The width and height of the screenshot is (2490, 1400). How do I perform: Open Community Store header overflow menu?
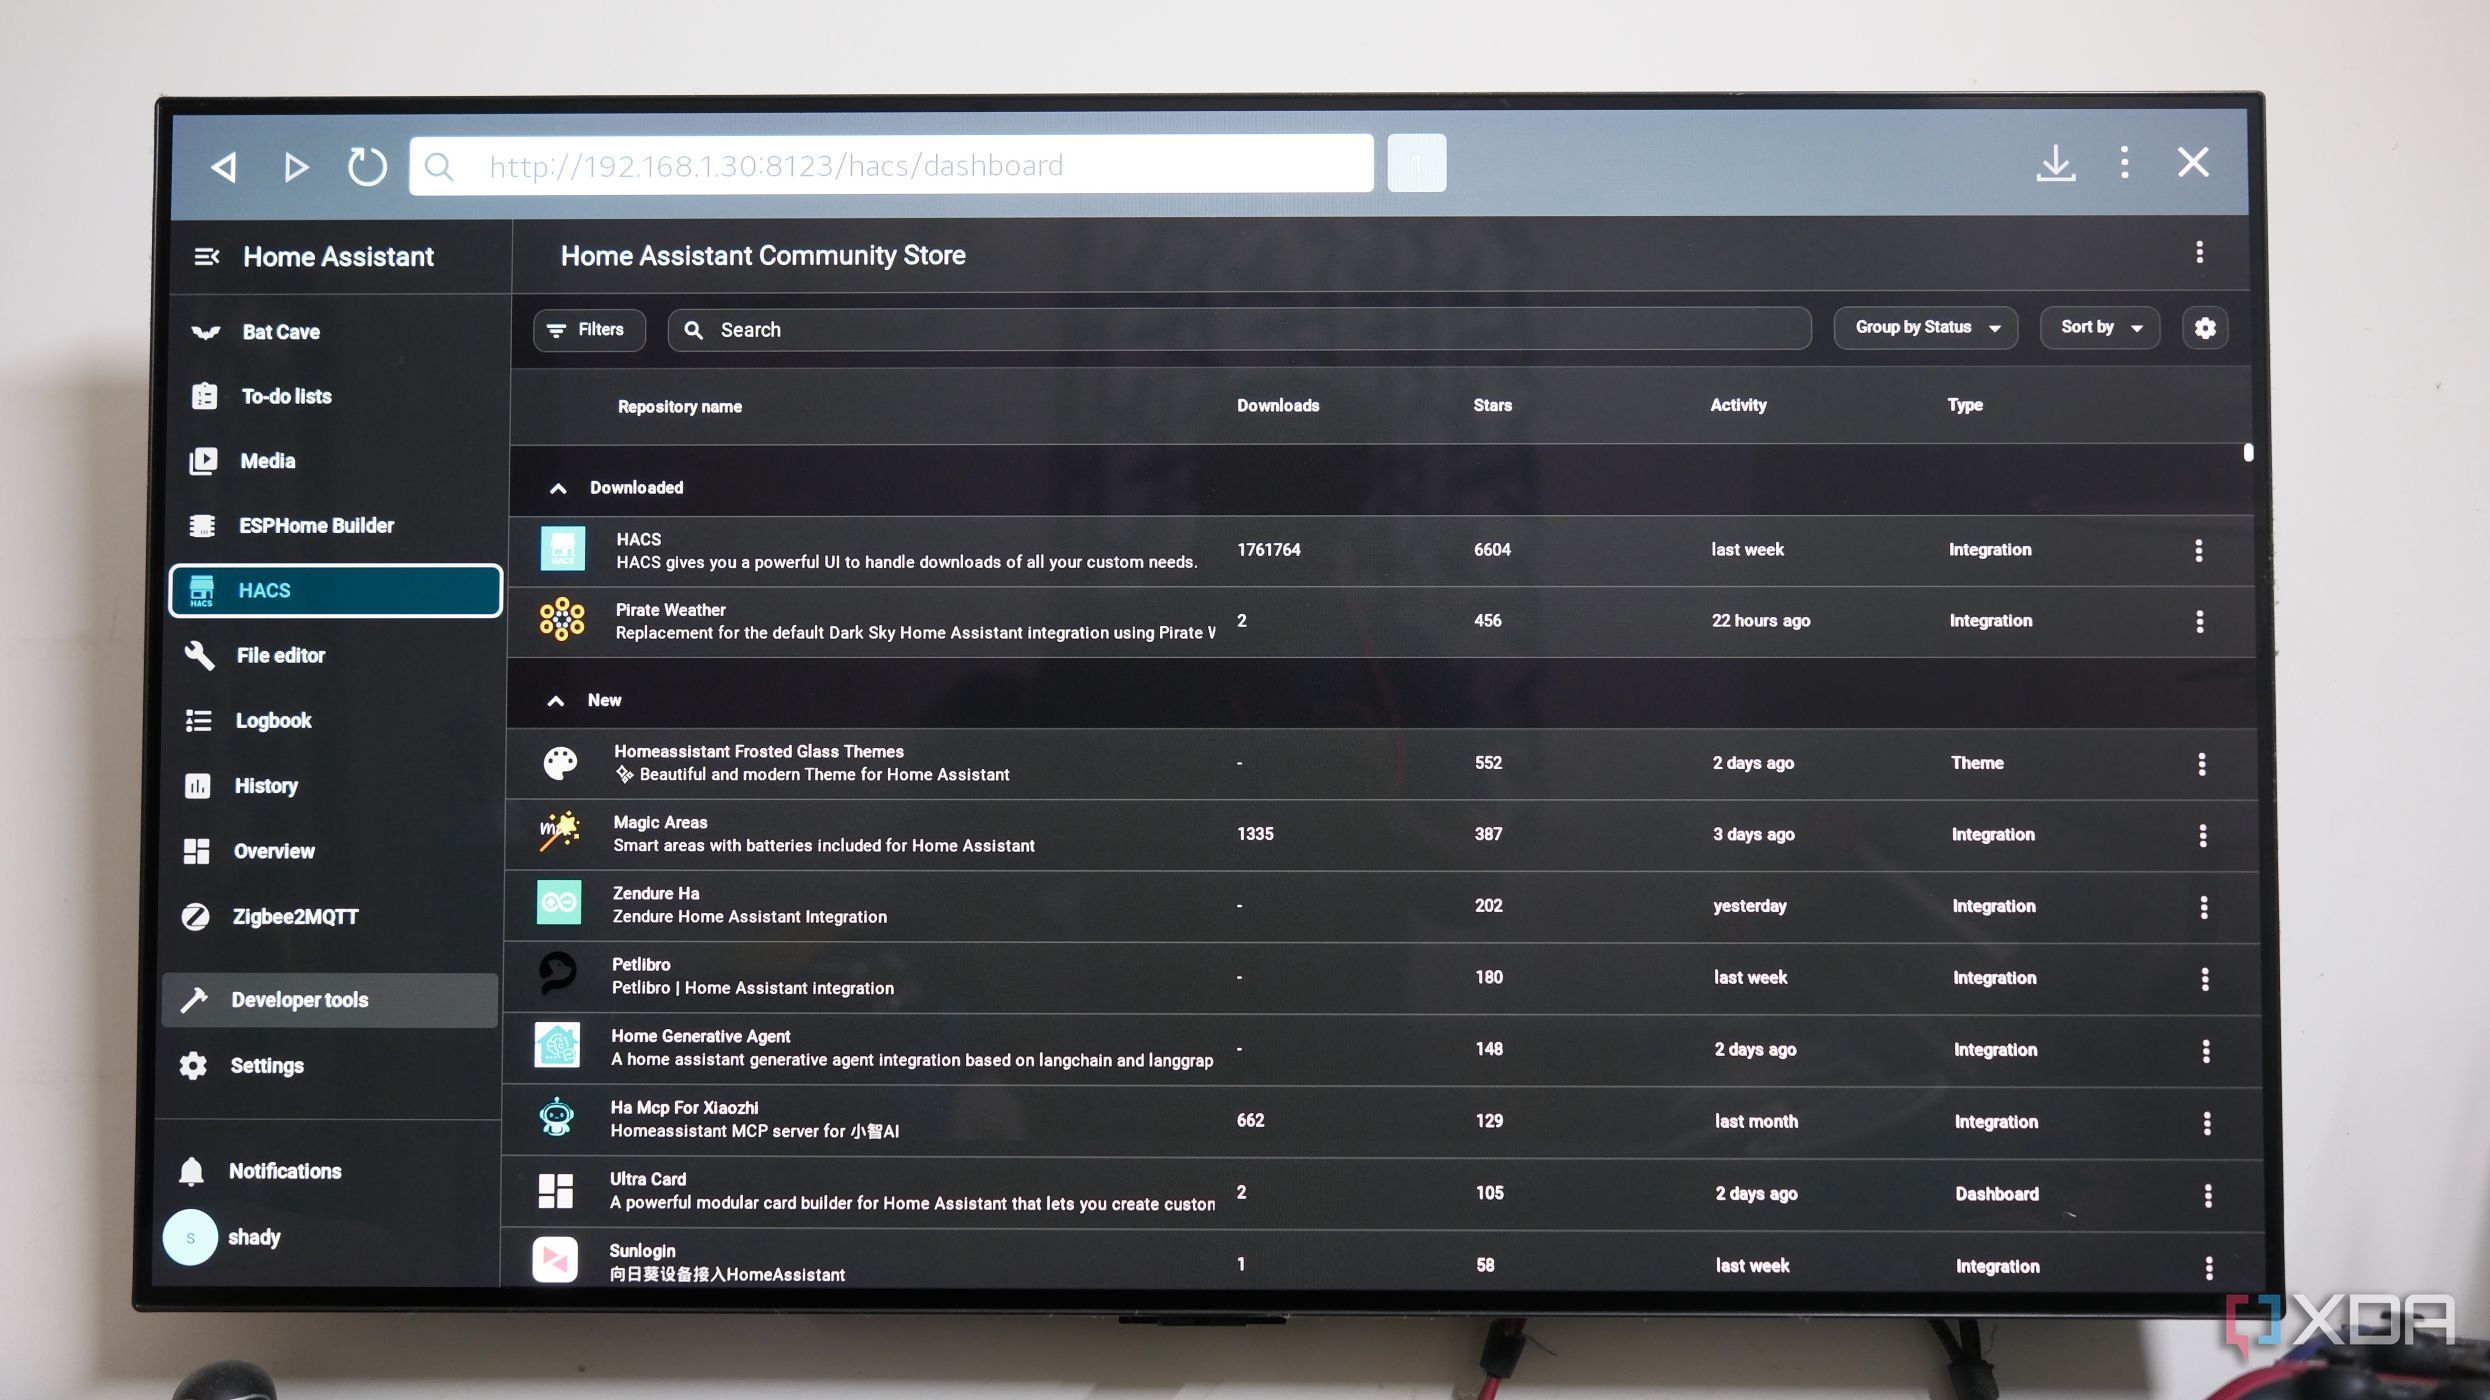point(2199,253)
